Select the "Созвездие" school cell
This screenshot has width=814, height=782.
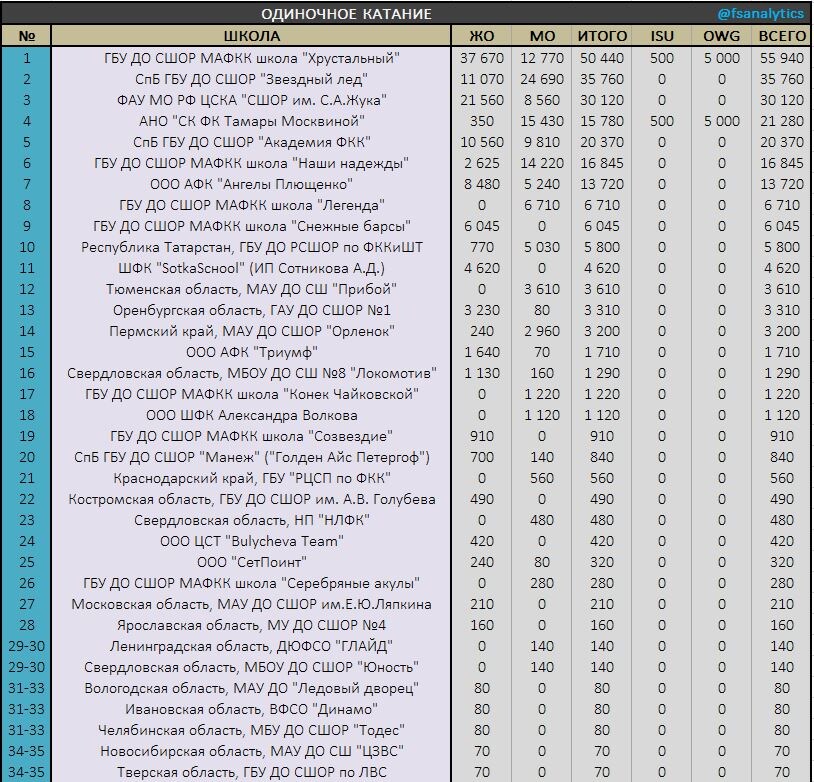[251, 436]
